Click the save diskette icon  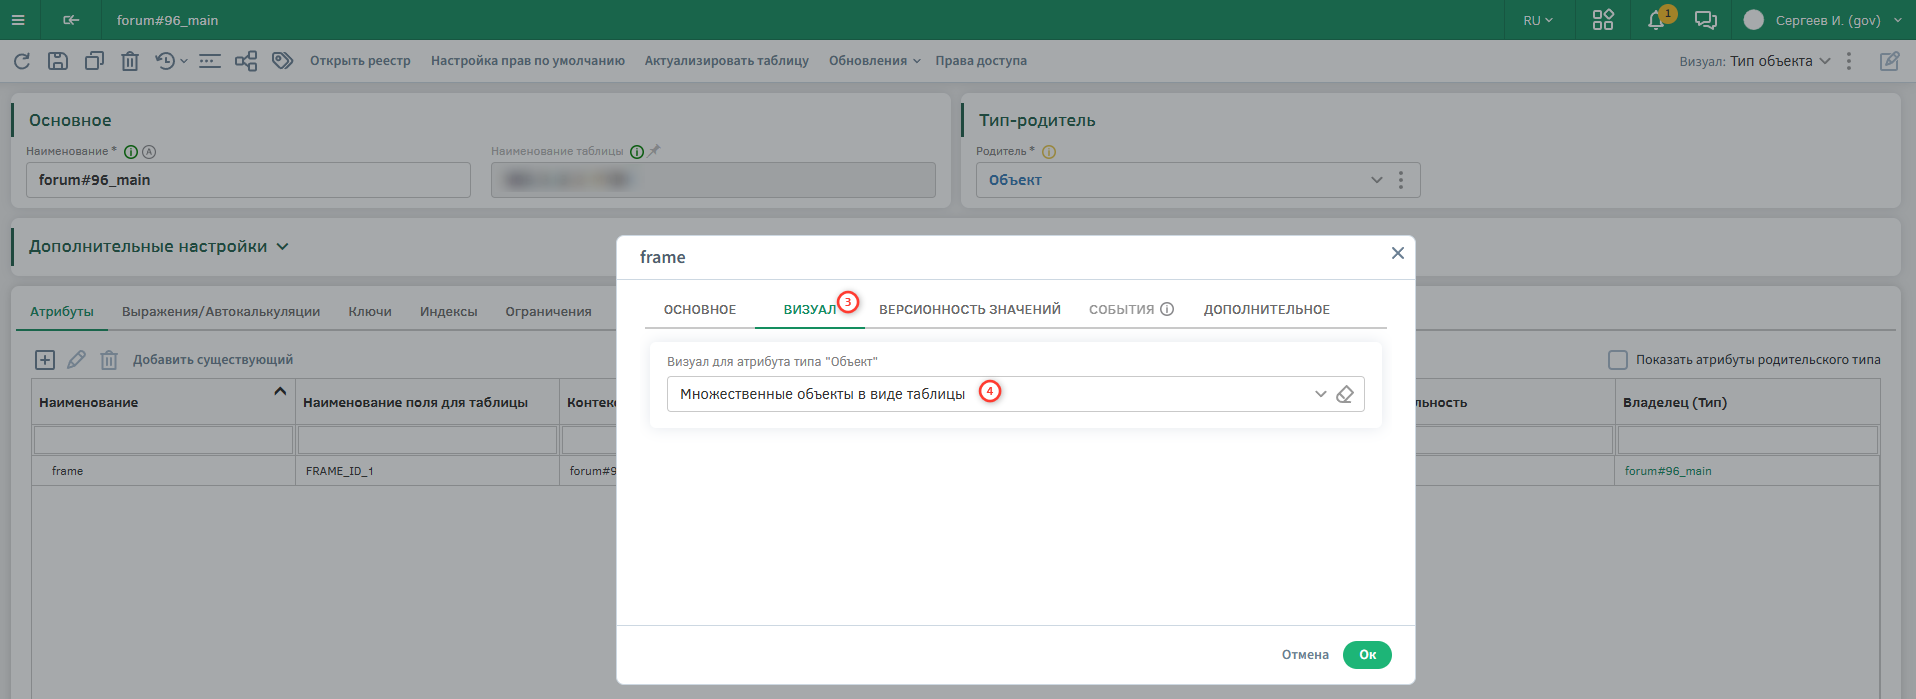58,61
